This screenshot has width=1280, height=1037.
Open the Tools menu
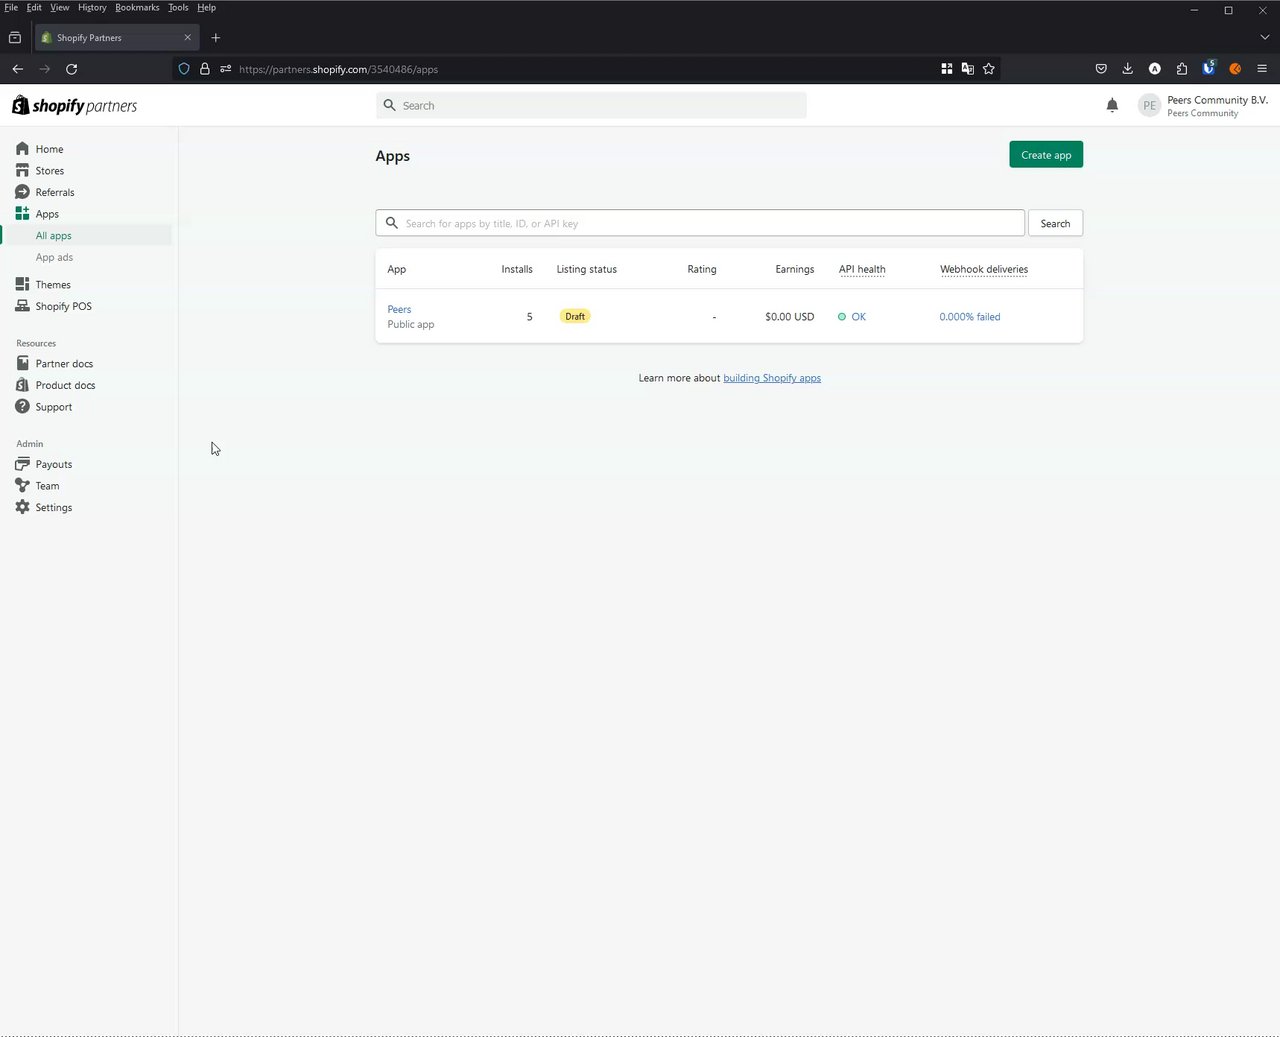(178, 7)
